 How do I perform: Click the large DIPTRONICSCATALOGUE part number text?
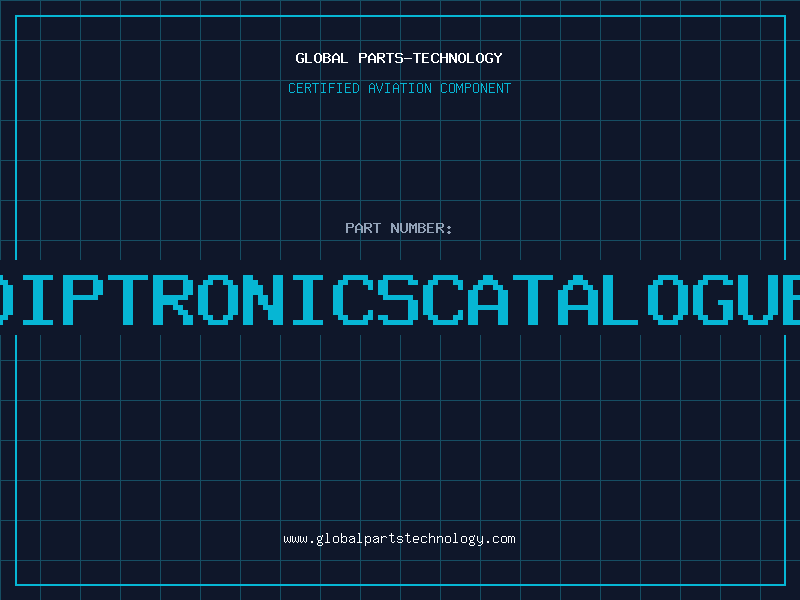(400, 299)
